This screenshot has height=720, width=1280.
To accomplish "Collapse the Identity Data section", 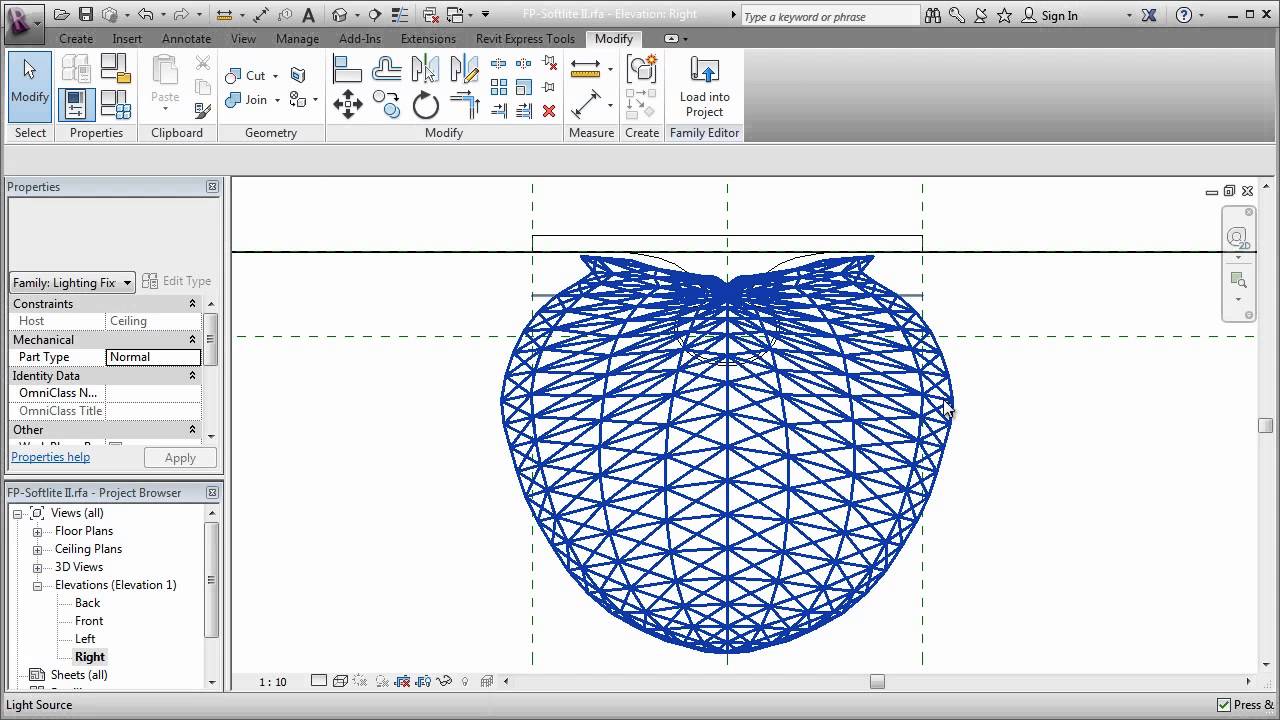I will pos(193,376).
